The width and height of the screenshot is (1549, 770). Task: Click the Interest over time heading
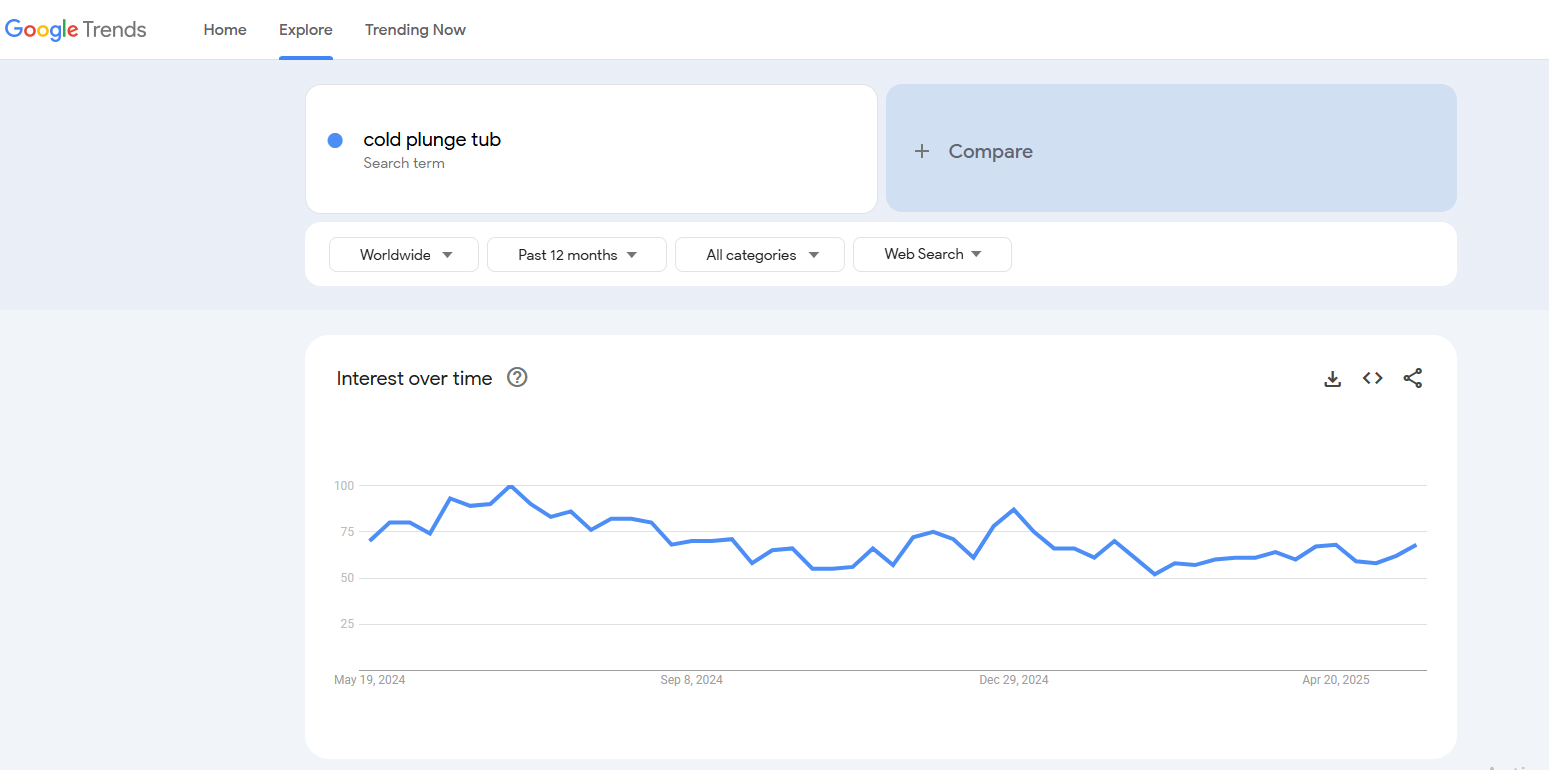click(414, 378)
